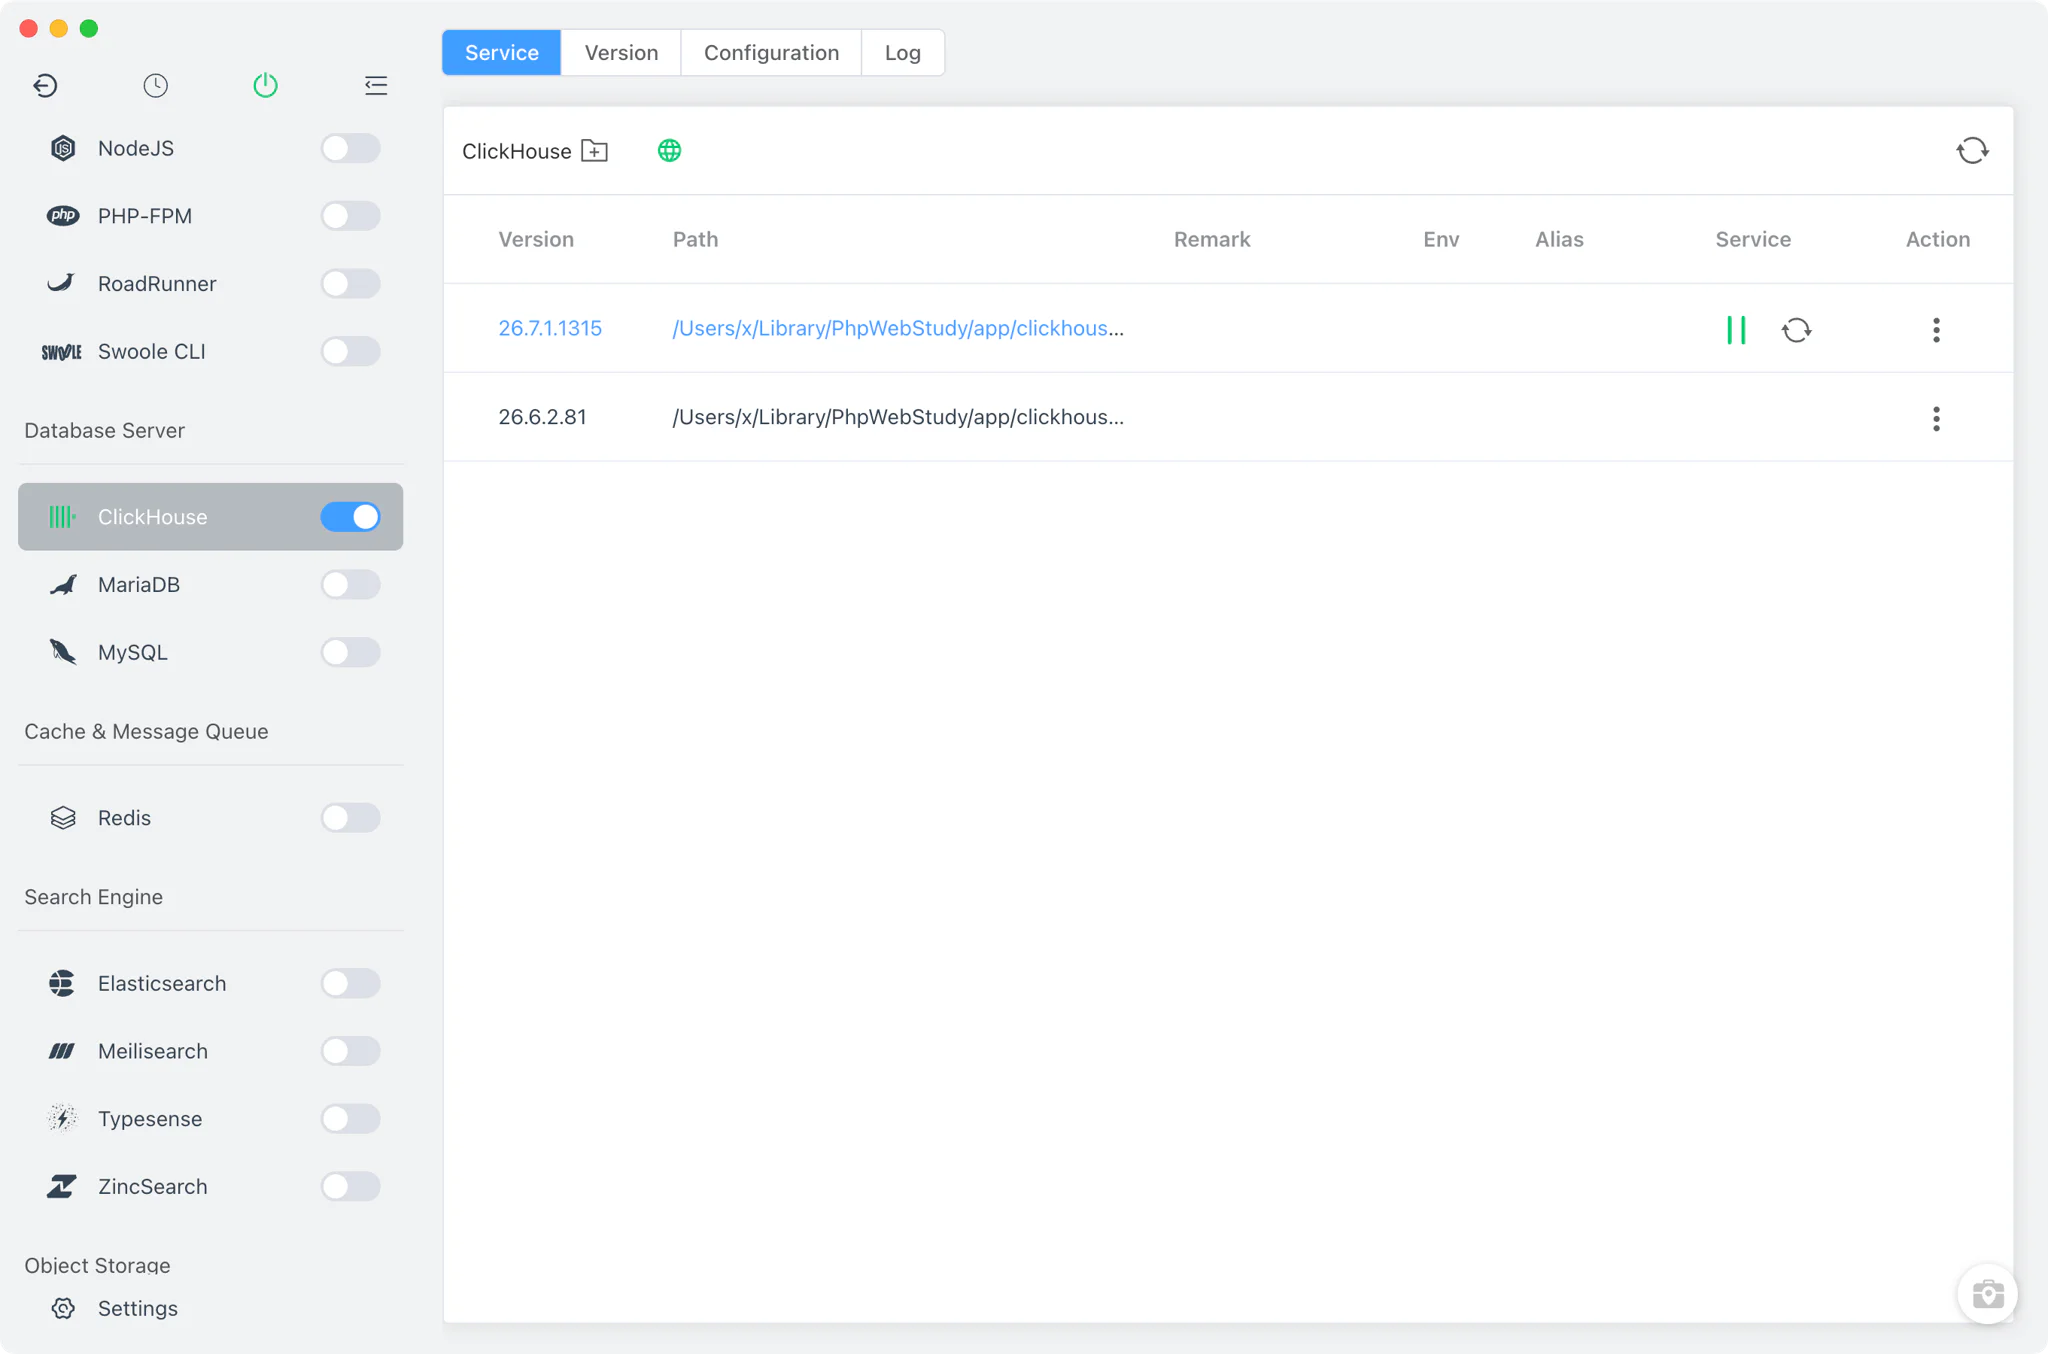2048x1354 pixels.
Task: Click the Swoole CLI logo icon
Action: click(62, 352)
